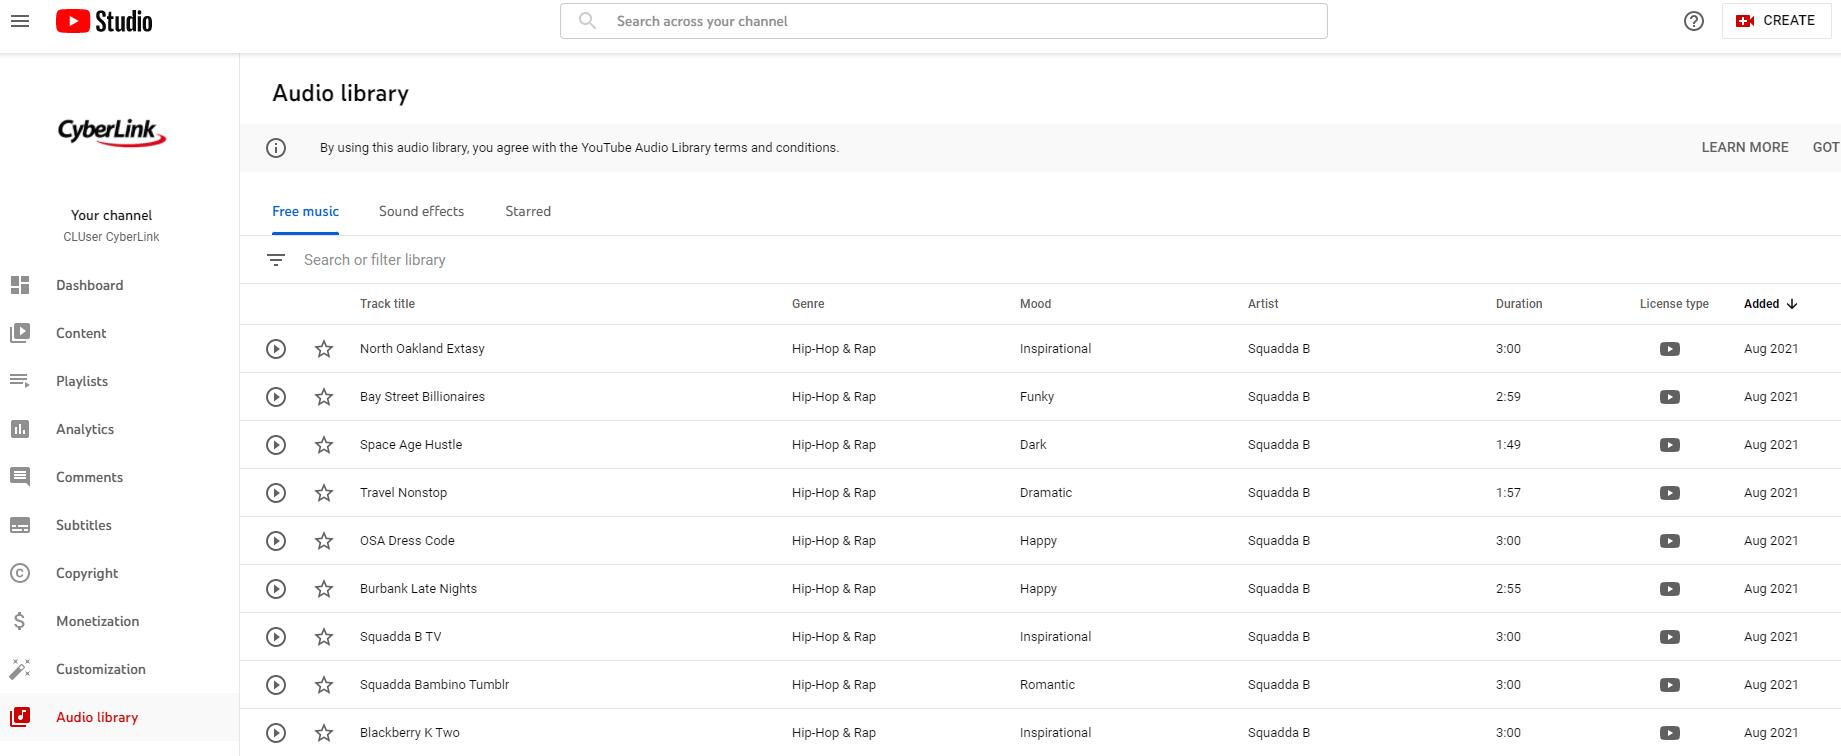1841x756 pixels.
Task: Open Monetization in the sidebar
Action: tap(120, 621)
